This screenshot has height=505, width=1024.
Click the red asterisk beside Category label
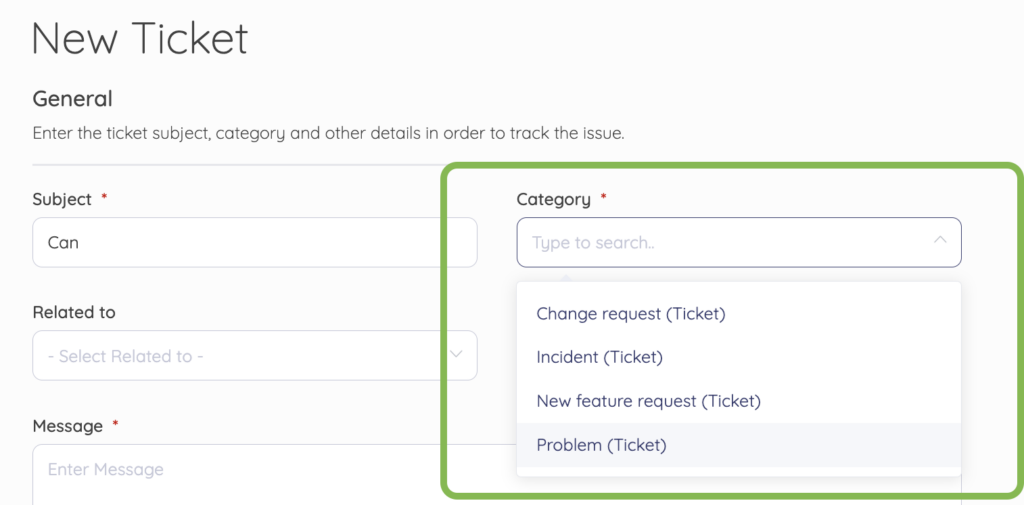603,197
